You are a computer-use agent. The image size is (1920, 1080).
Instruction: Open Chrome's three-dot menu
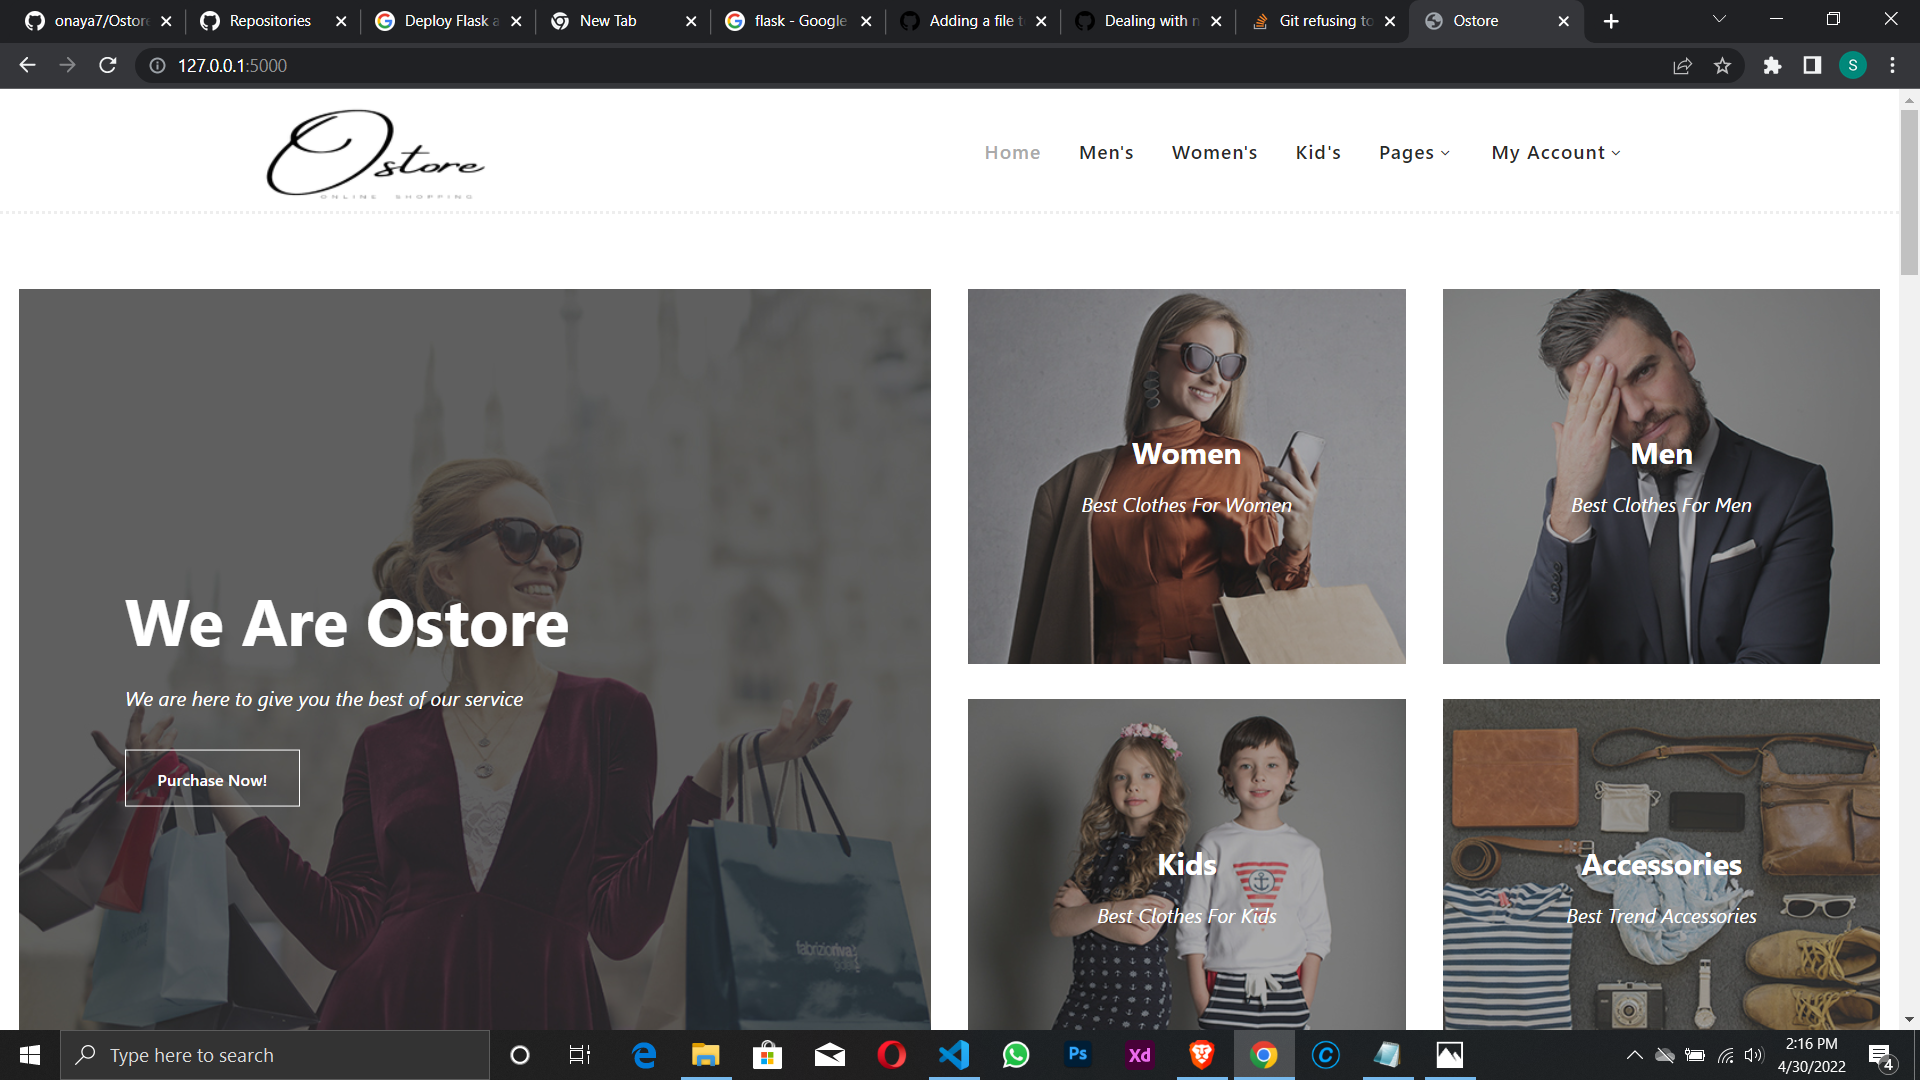(x=1892, y=65)
